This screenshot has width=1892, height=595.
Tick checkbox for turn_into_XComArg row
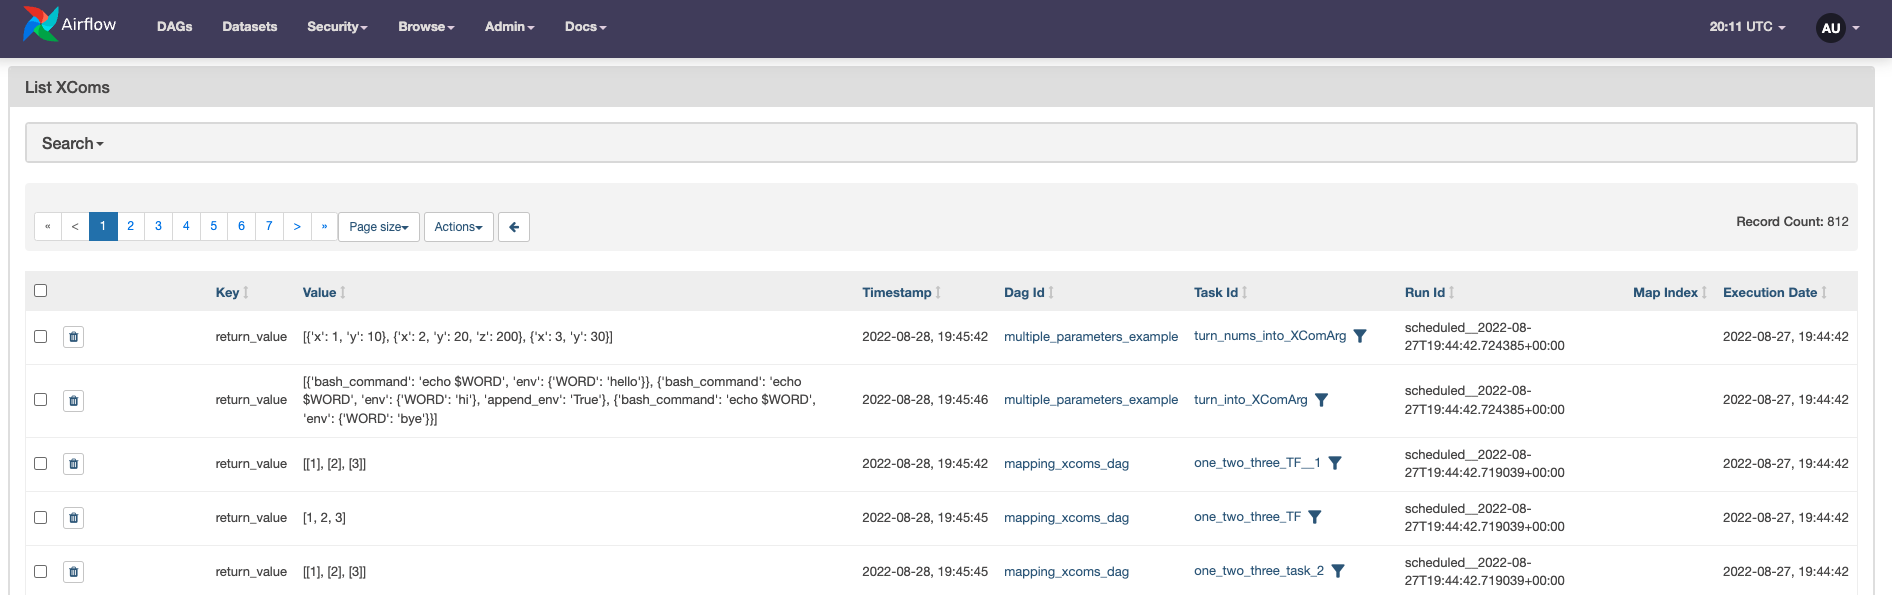pos(41,400)
